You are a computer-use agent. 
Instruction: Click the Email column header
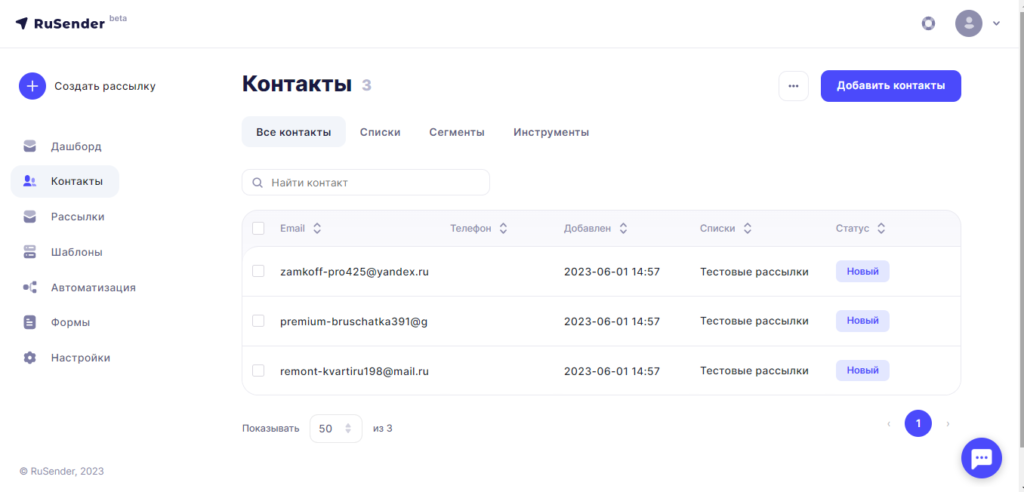pyautogui.click(x=293, y=228)
